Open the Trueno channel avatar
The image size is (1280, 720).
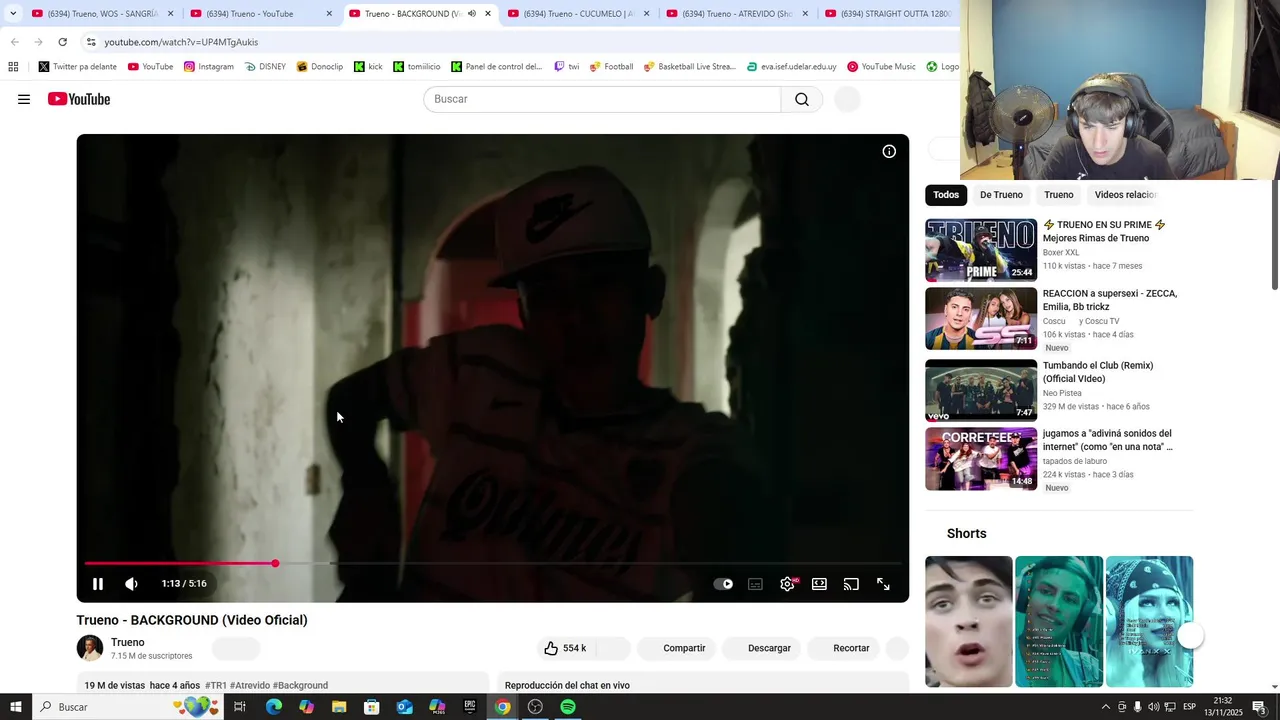click(x=90, y=648)
